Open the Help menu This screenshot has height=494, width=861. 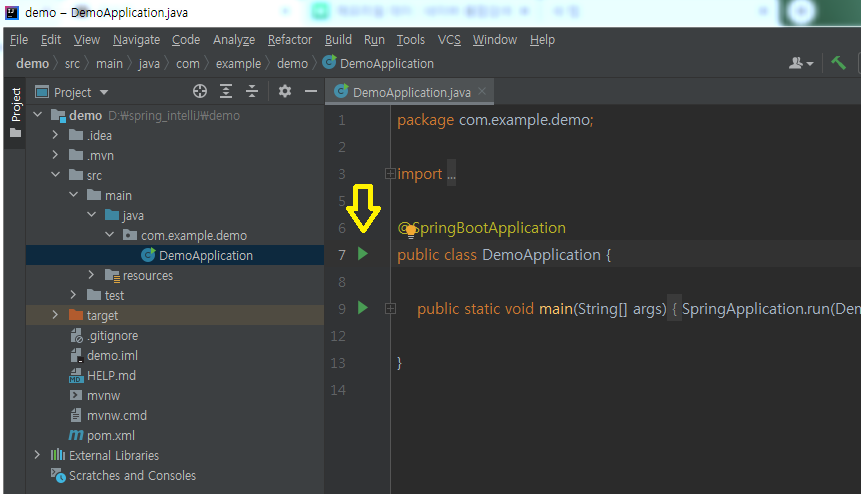[542, 40]
